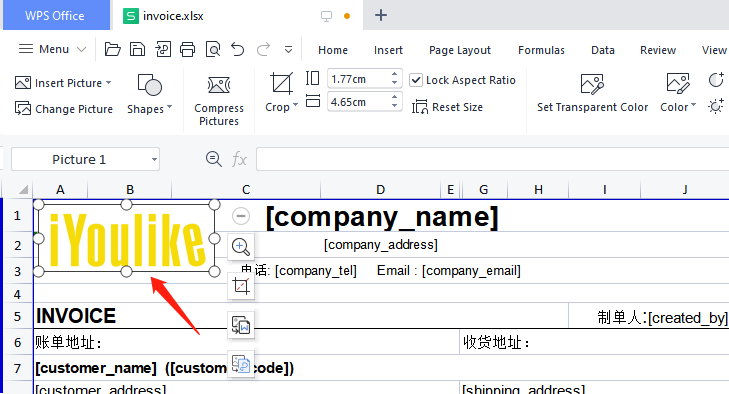Expand the quick access toolbar customization arrow
The width and height of the screenshot is (729, 394).
click(288, 49)
